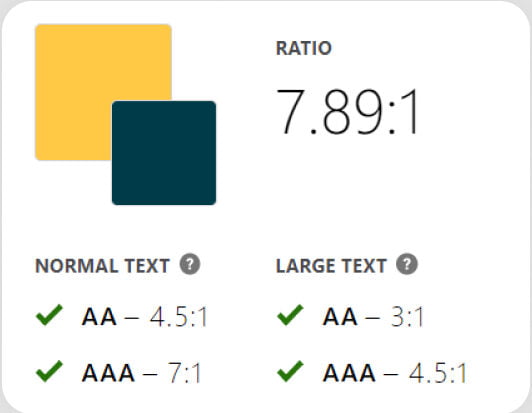
Task: Click the Large Text AAA 4.5:1 checkmark
Action: point(290,371)
